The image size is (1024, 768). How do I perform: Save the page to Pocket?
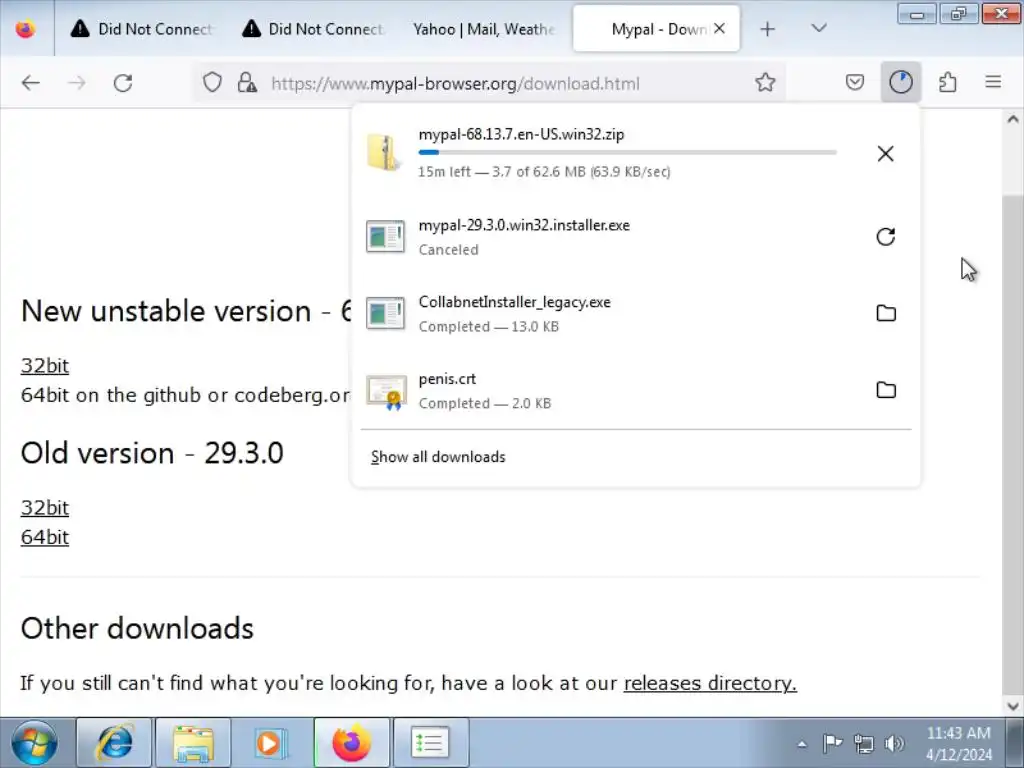[x=855, y=82]
